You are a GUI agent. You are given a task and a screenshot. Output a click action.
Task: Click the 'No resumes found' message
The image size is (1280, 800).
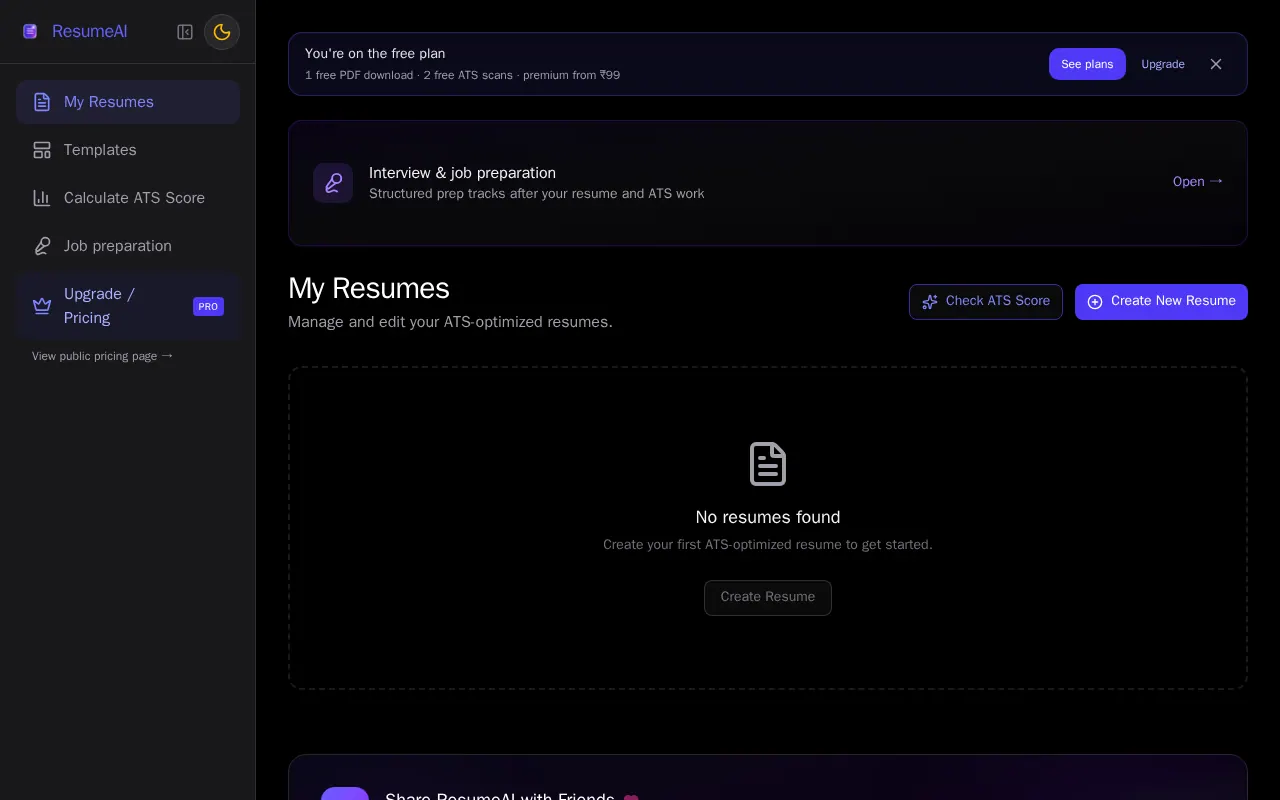pyautogui.click(x=768, y=517)
